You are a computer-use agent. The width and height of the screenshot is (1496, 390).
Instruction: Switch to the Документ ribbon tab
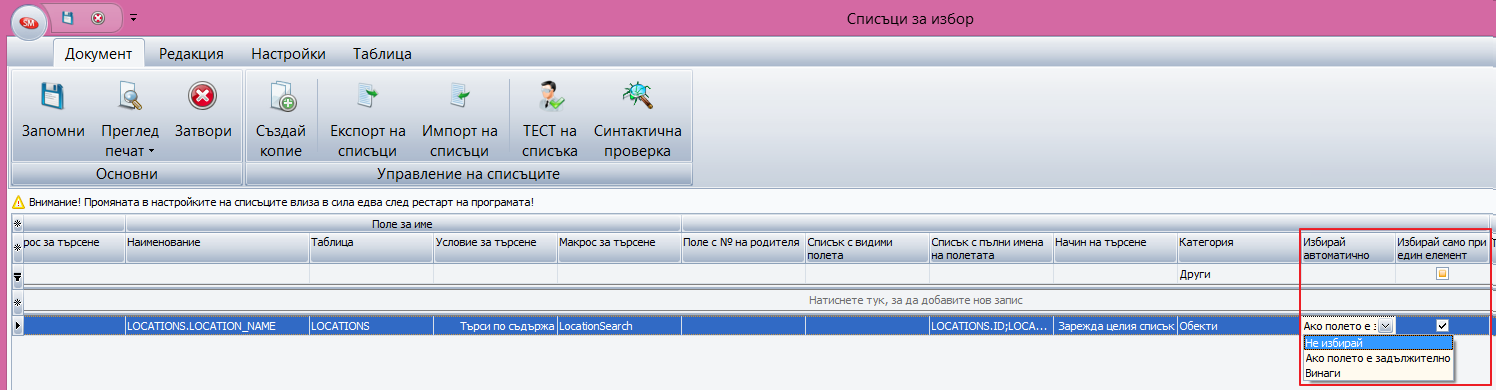[x=98, y=54]
